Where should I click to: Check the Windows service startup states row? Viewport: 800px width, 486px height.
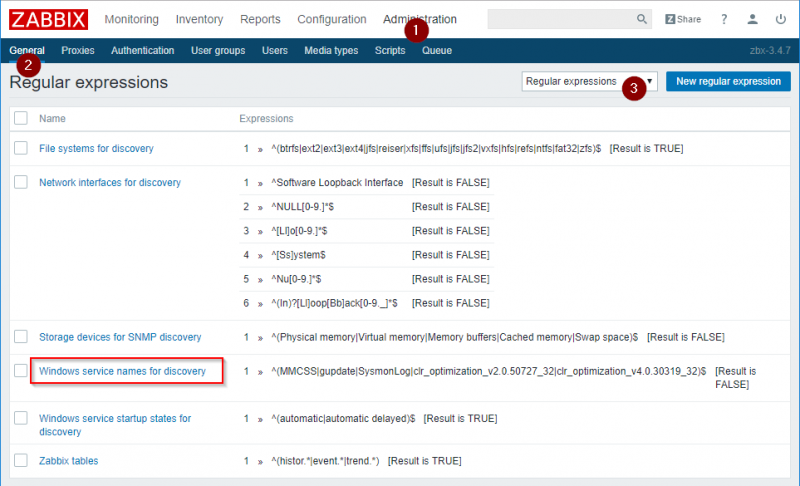pyautogui.click(x=21, y=418)
